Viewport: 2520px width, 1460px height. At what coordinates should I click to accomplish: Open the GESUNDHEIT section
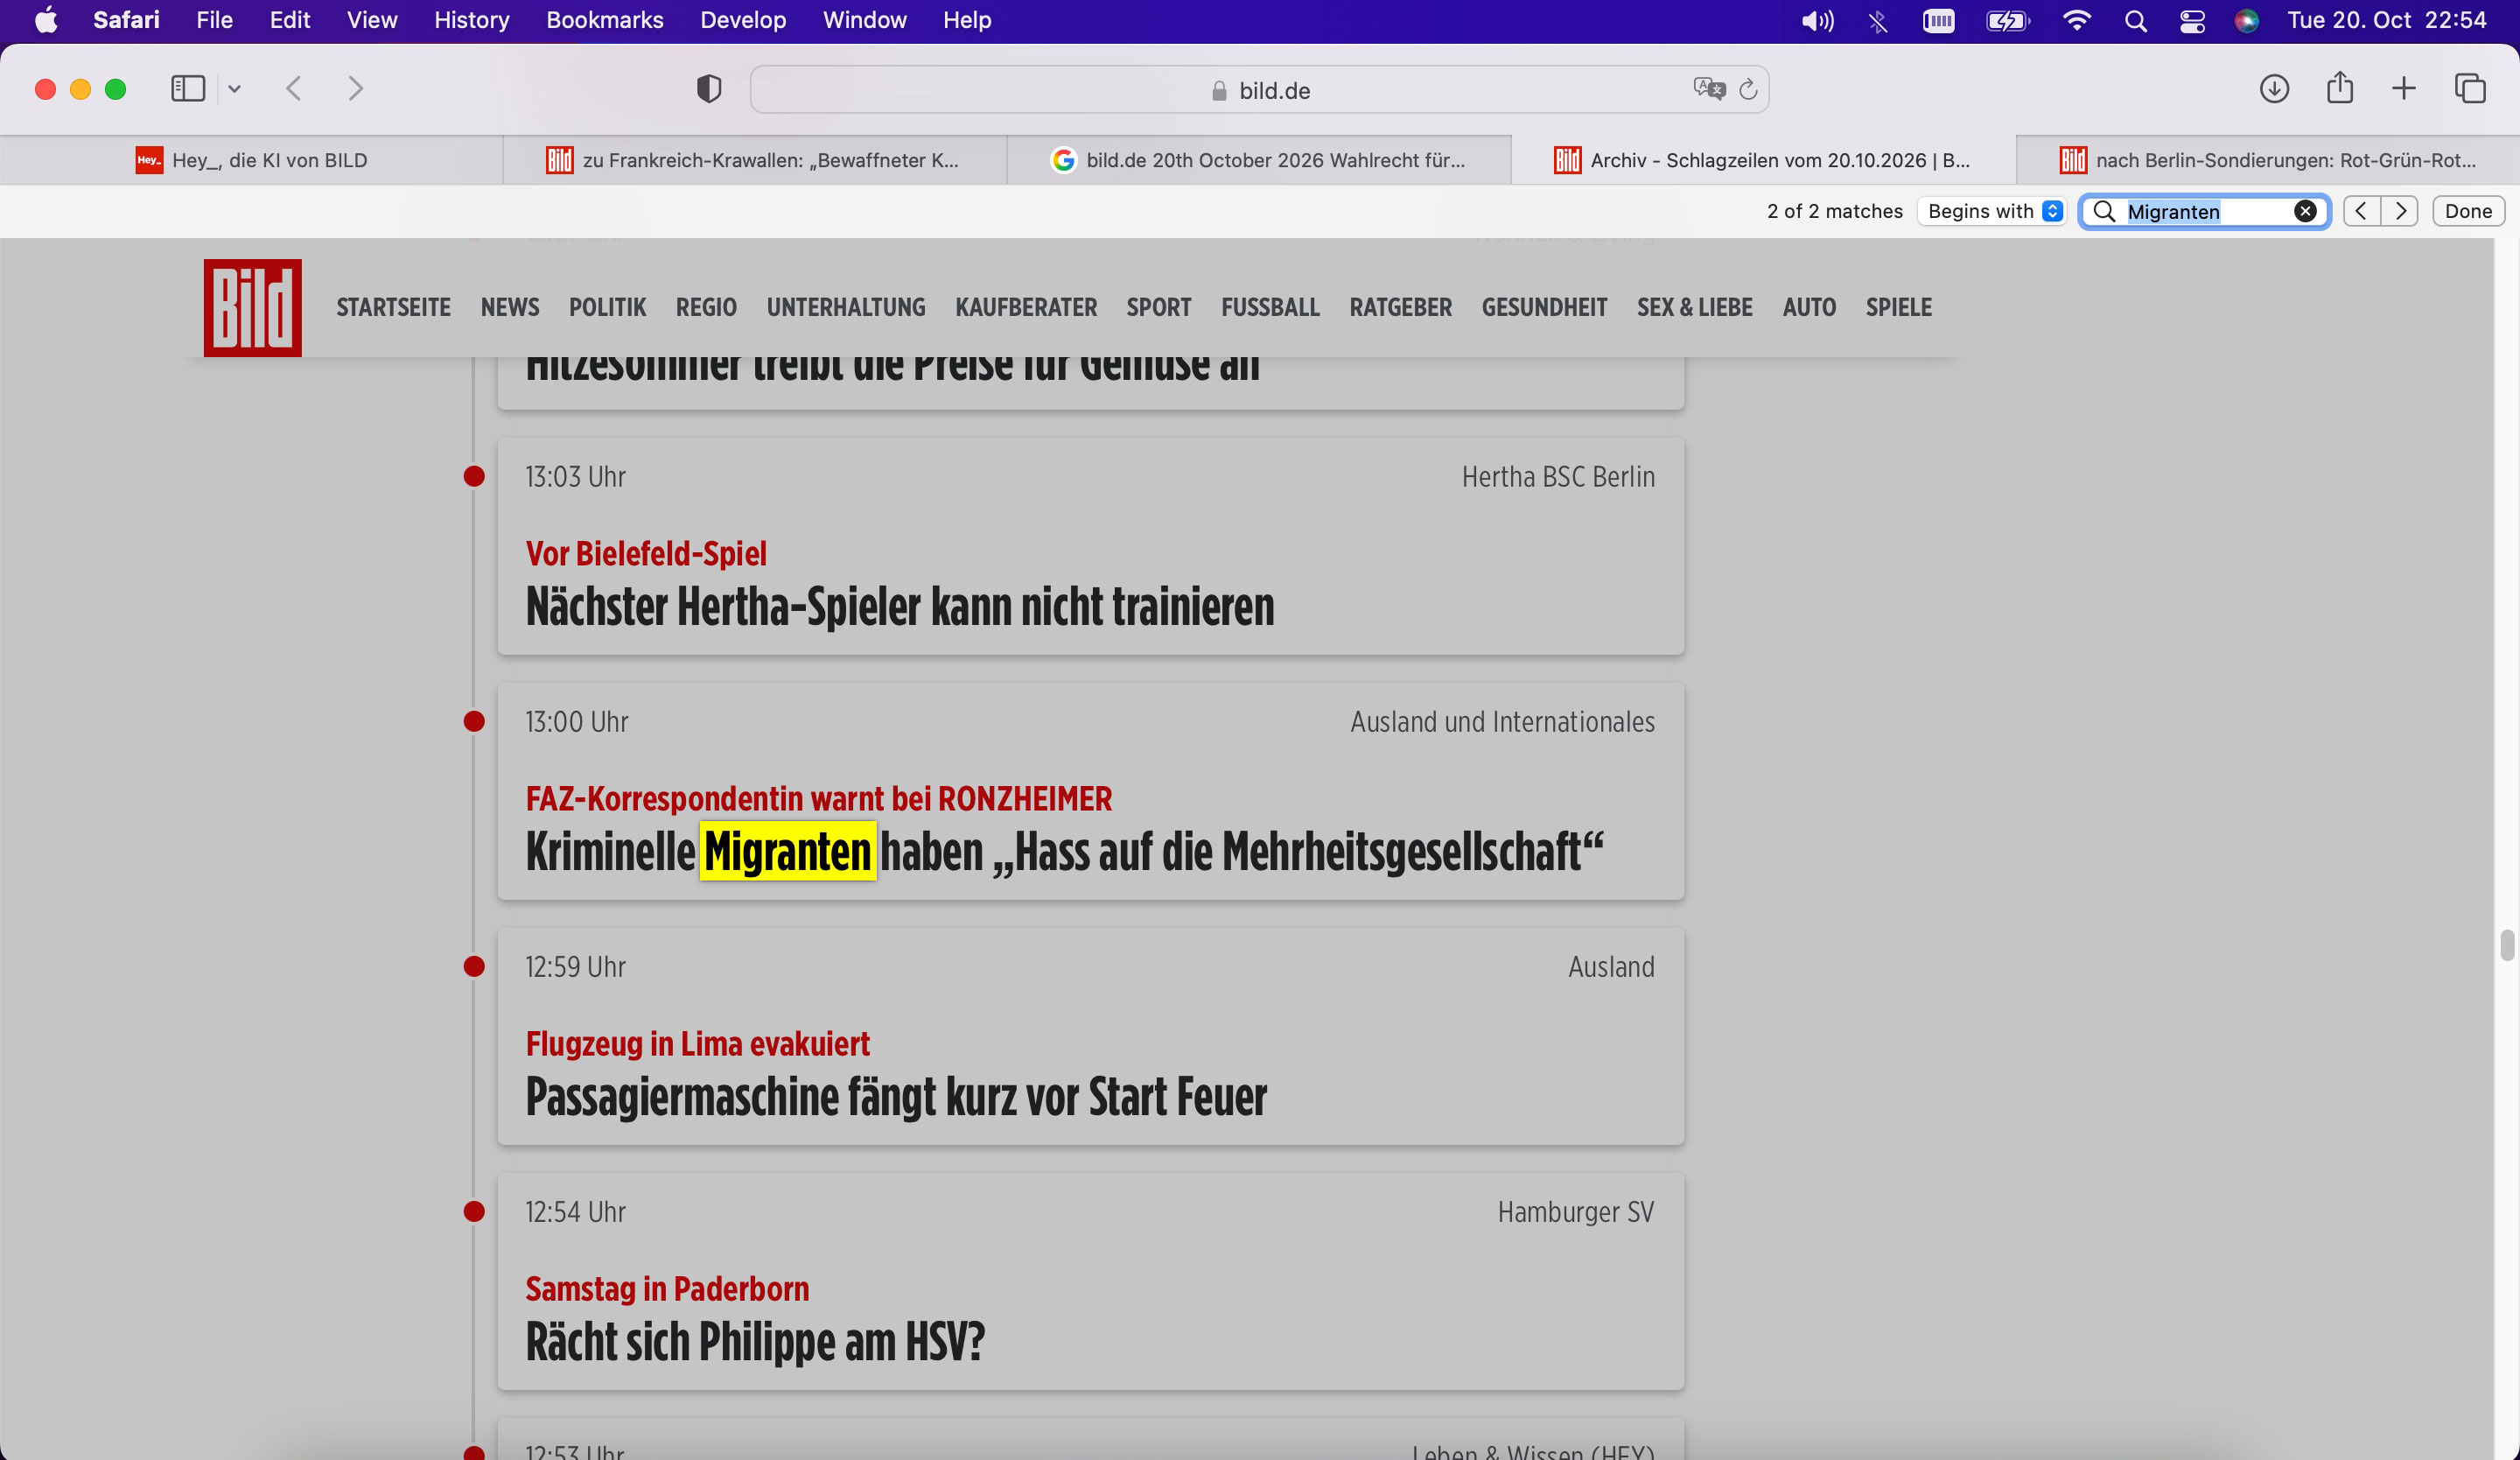point(1544,307)
